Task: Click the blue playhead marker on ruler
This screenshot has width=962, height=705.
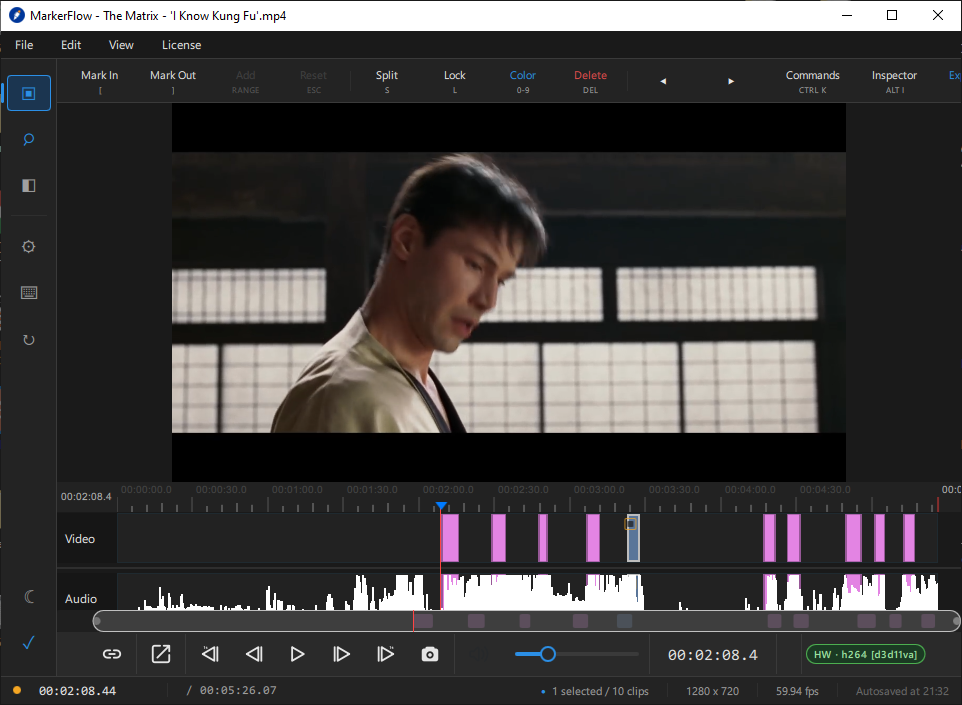Action: point(441,506)
